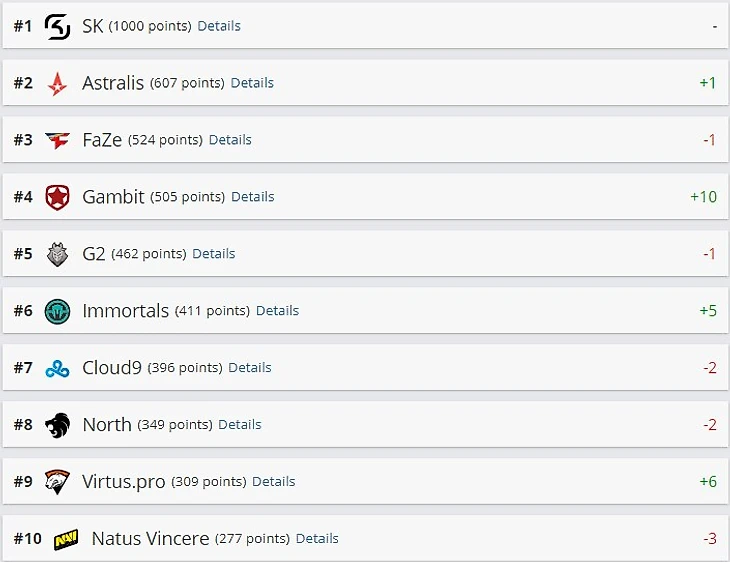Click the Virtus.pro bear logo
The image size is (730, 562).
[x=58, y=482]
